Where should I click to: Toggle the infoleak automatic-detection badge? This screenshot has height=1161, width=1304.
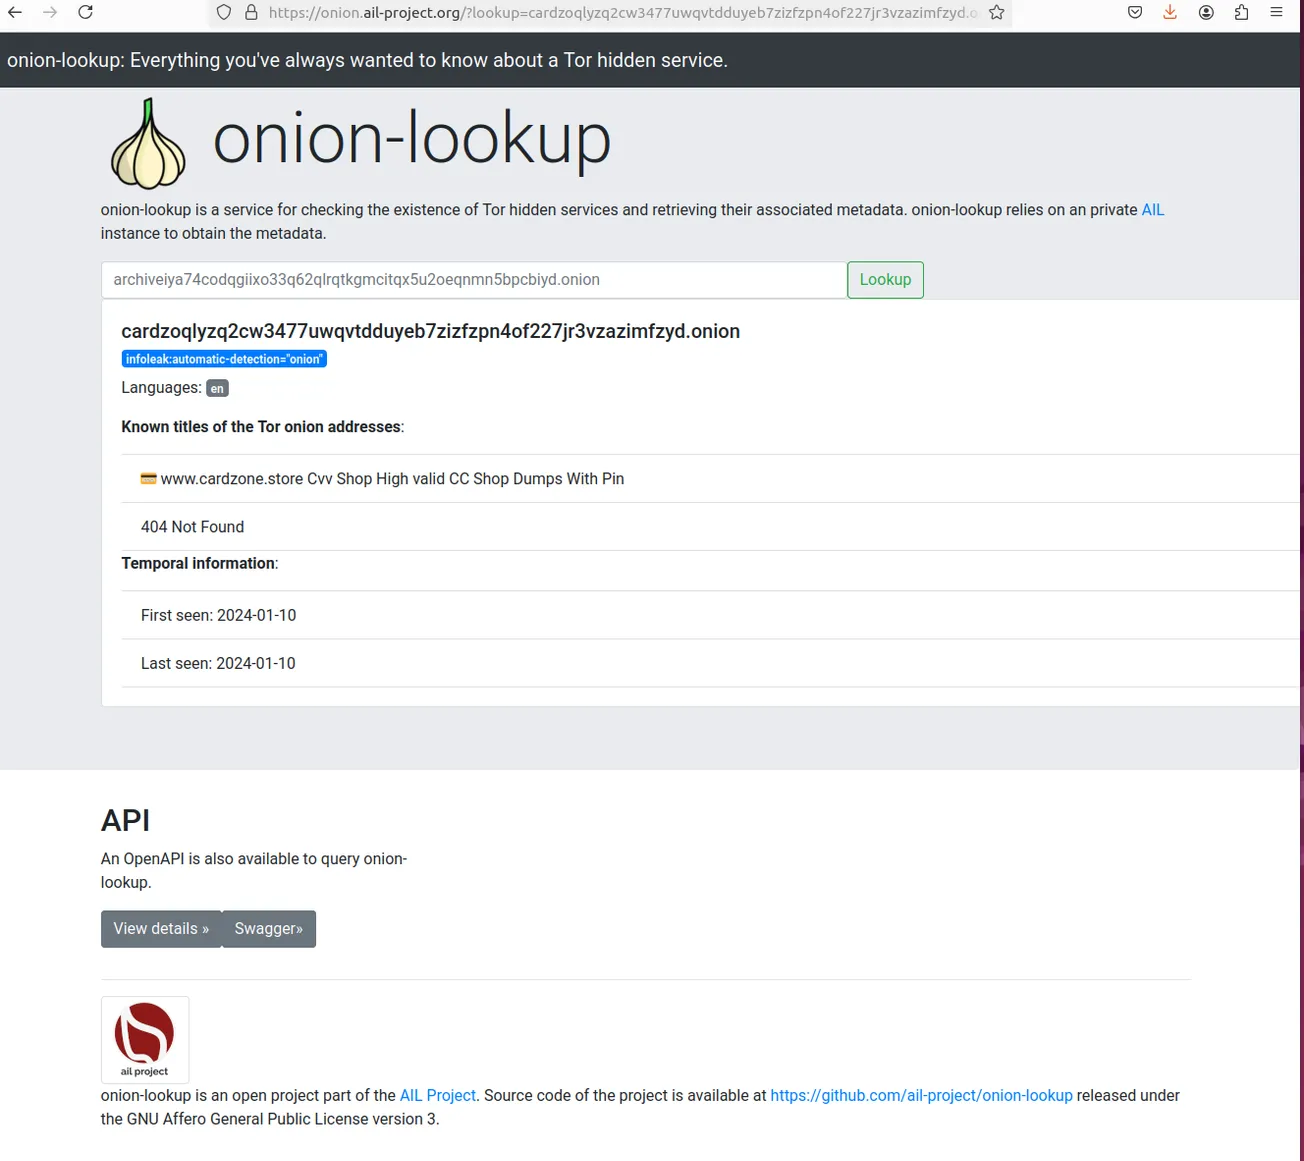(x=223, y=358)
